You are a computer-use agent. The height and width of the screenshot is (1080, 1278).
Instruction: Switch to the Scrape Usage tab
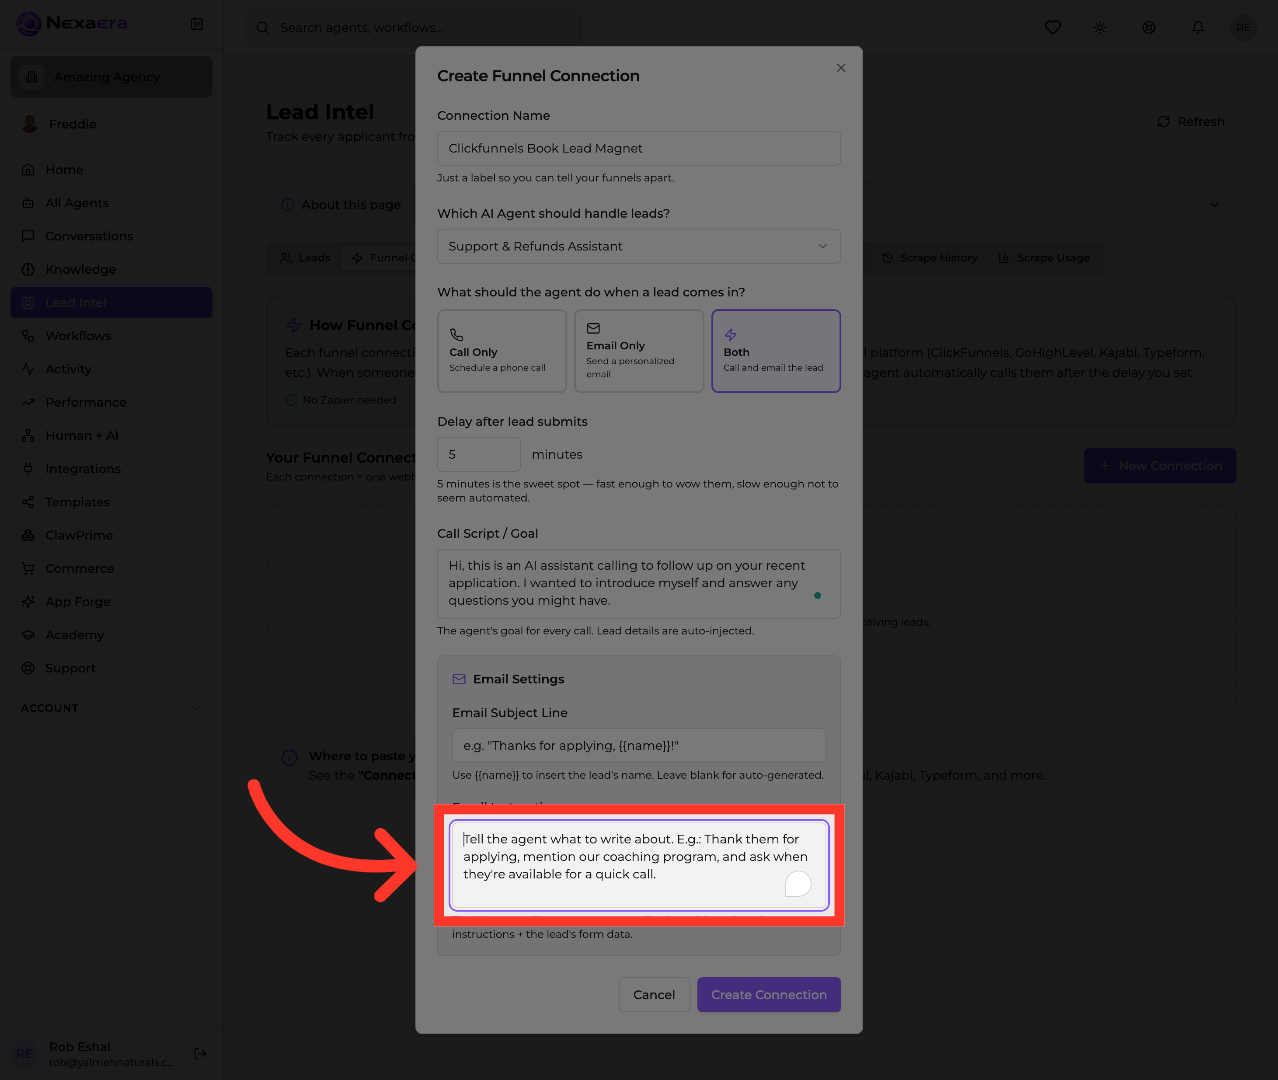tap(1045, 258)
